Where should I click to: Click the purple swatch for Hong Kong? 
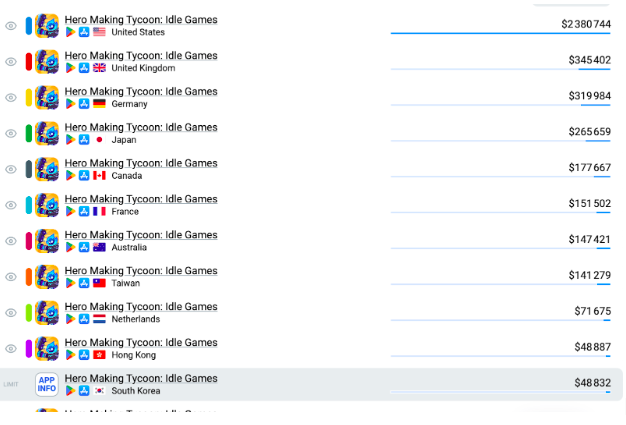coord(29,349)
